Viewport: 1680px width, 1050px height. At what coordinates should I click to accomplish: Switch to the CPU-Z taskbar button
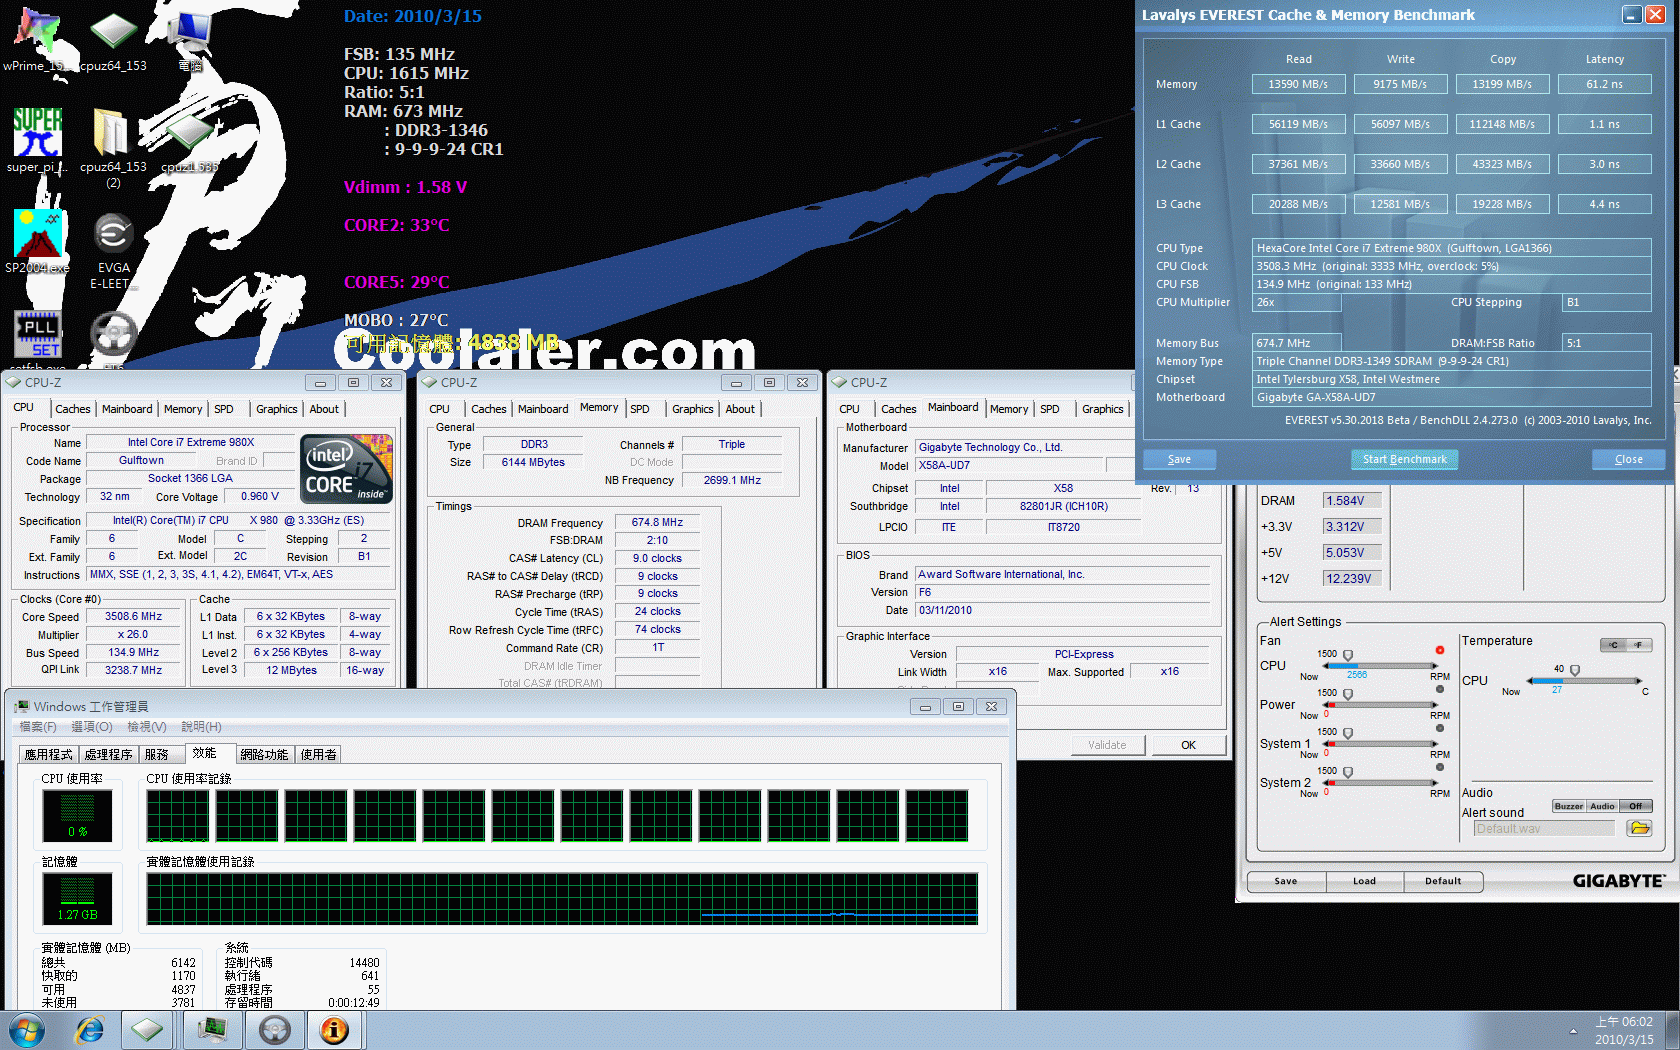(148, 1030)
